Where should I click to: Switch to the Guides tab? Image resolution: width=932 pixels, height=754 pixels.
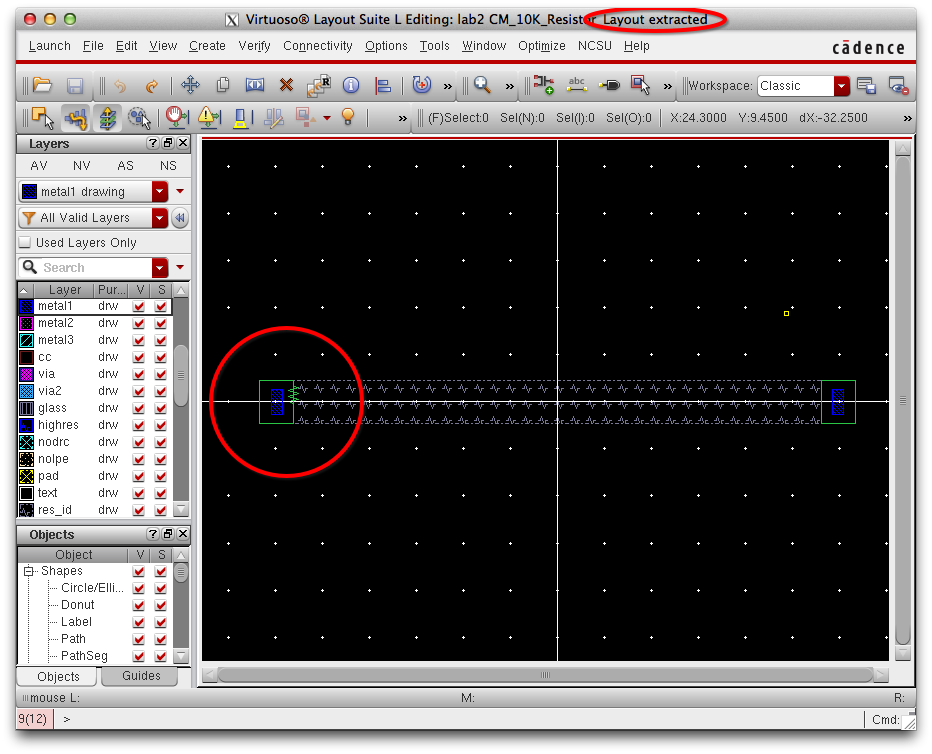click(141, 676)
